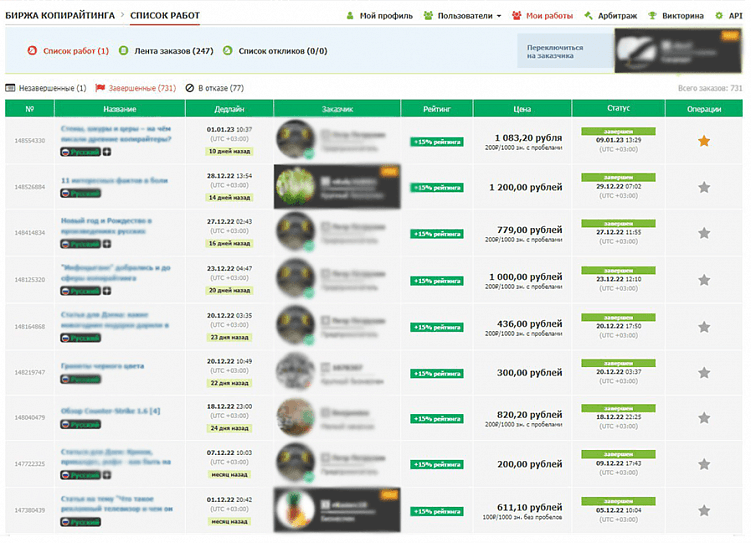
Task: Open title of order 148526884
Action: click(114, 181)
